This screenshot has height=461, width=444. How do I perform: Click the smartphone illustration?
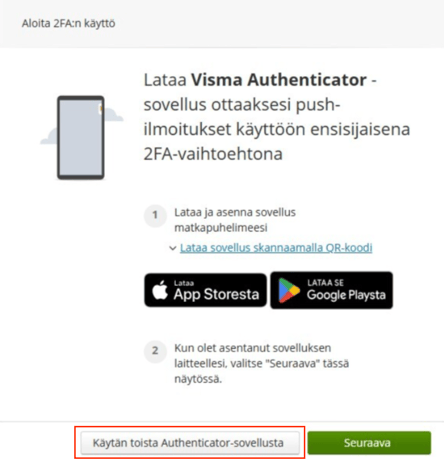pos(81,138)
